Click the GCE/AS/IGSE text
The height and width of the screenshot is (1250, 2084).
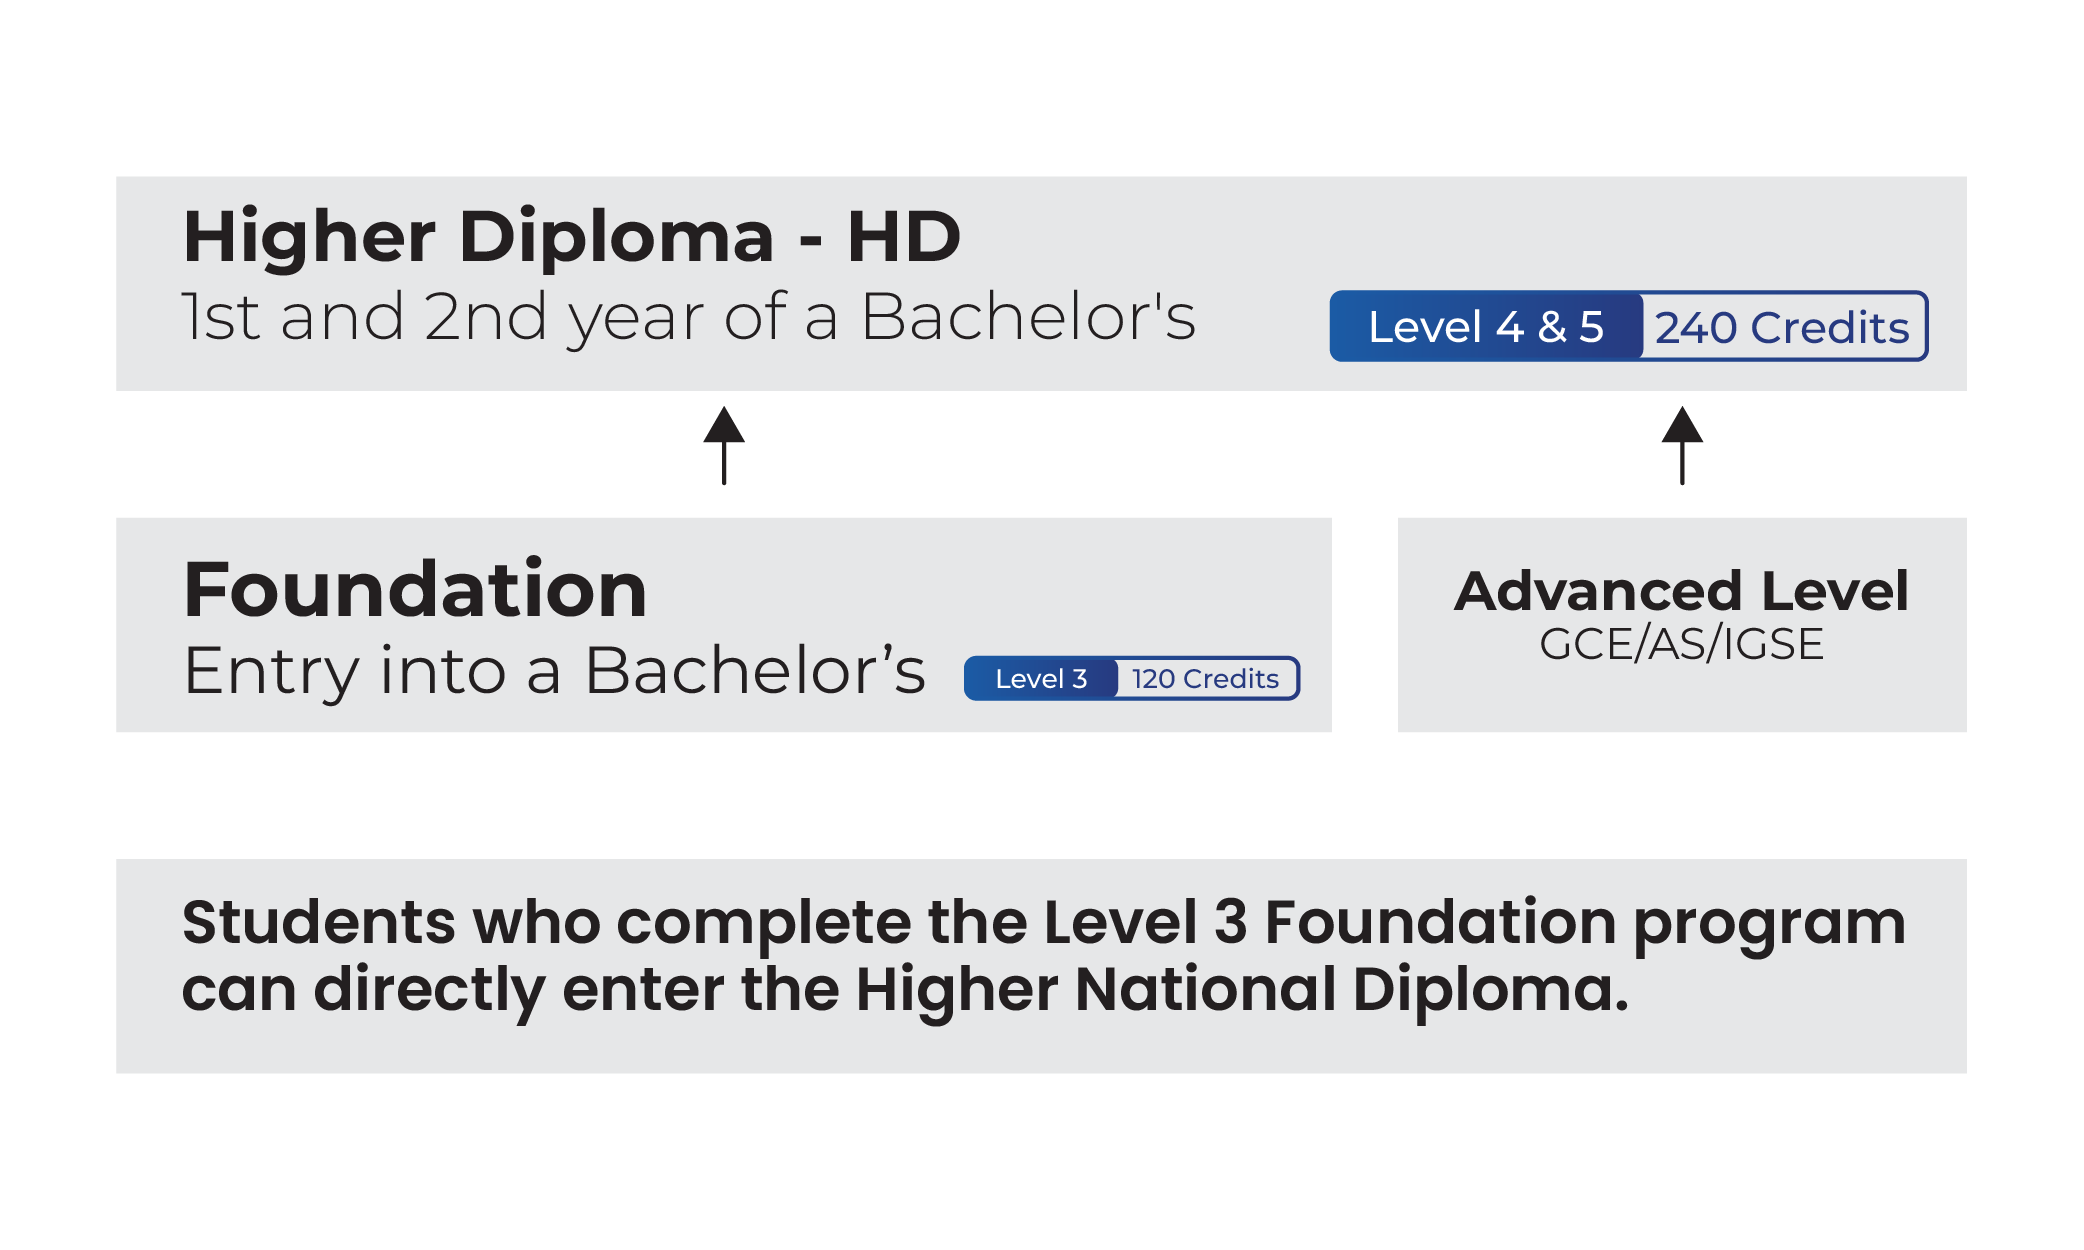1682,644
